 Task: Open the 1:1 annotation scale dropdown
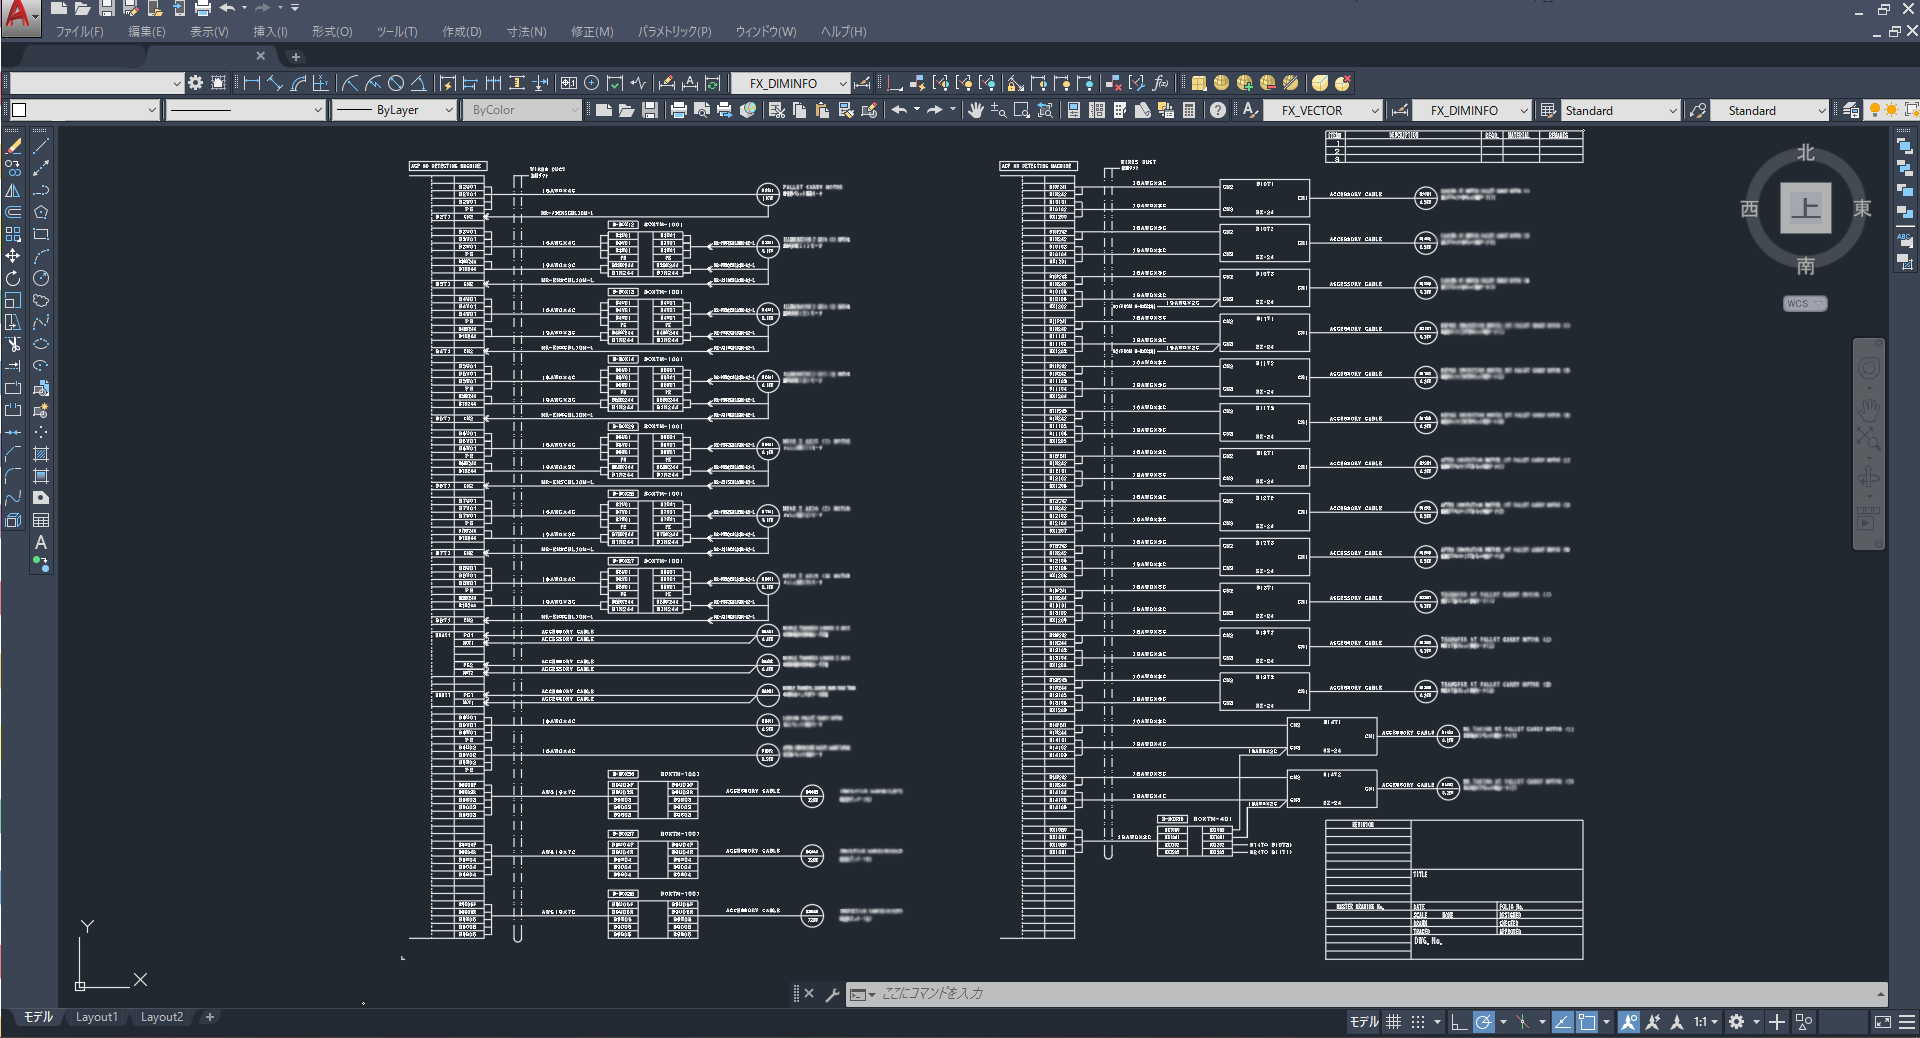click(1705, 1022)
